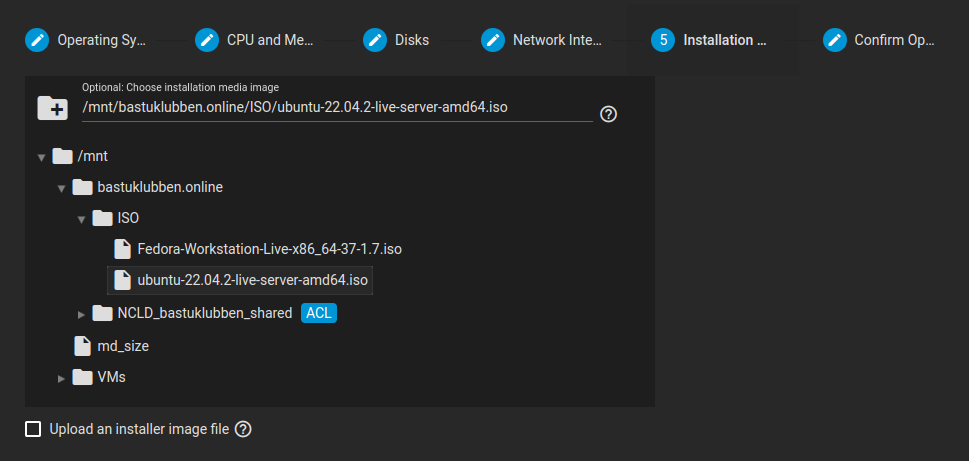Click the VMs folder icon
Viewport: 969px width, 461px height.
point(82,377)
